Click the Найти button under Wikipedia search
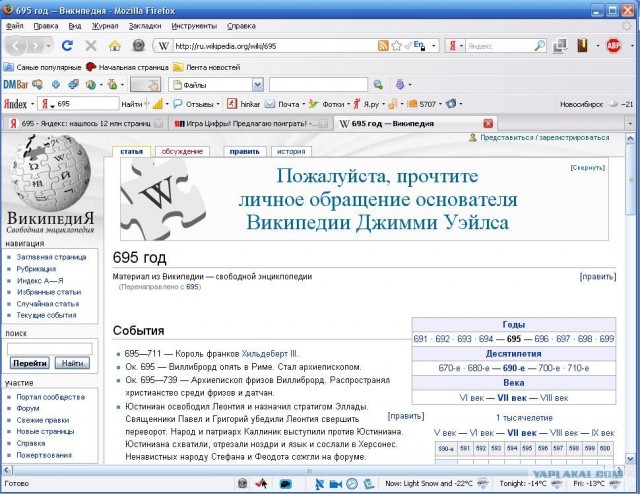This screenshot has height=494, width=640. 72,363
